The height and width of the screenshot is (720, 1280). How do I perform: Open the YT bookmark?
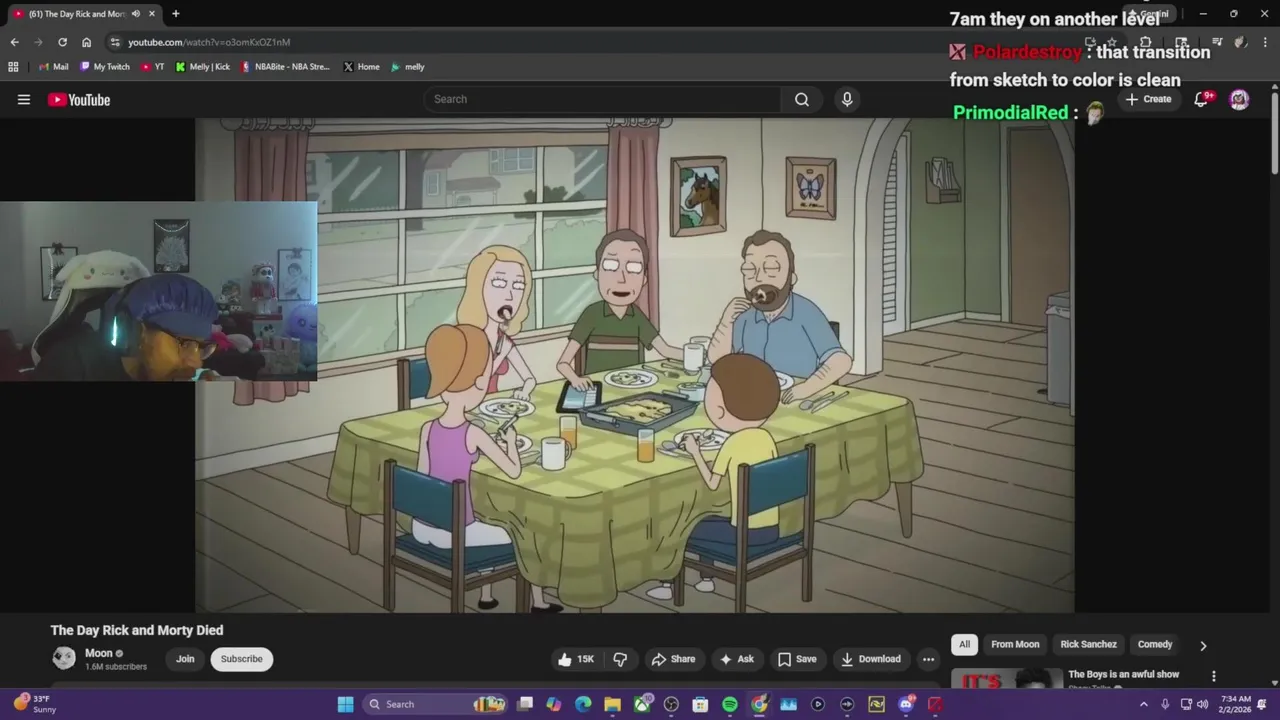[153, 67]
